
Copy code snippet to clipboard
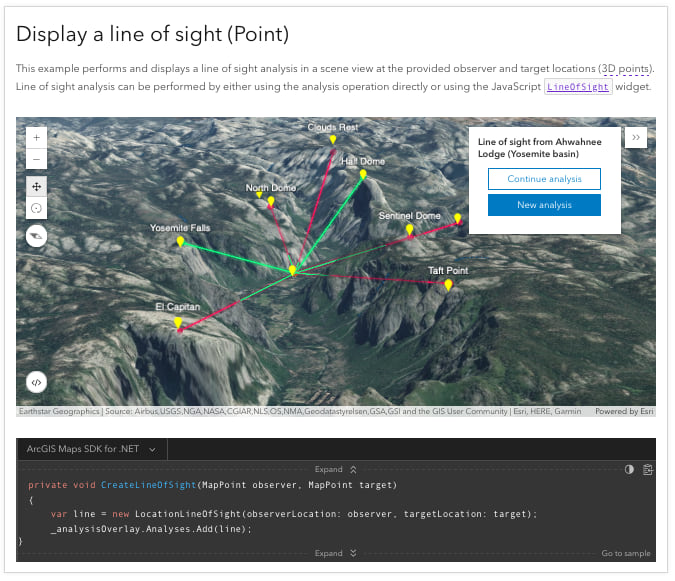(647, 470)
